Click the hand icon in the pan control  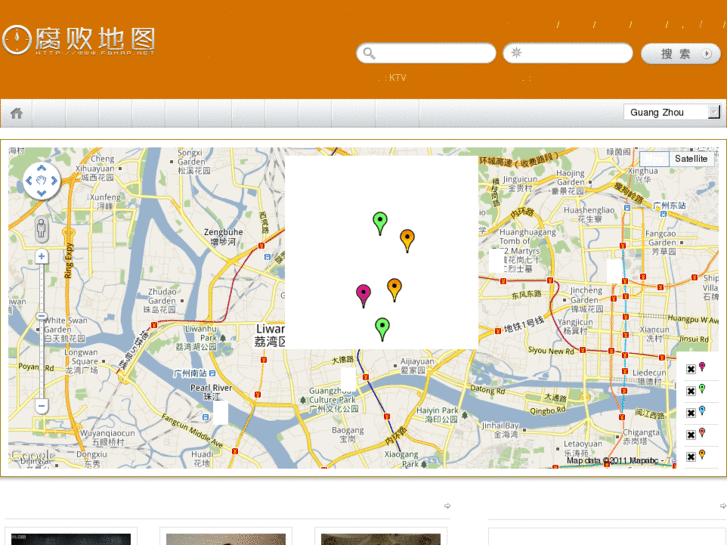point(42,180)
